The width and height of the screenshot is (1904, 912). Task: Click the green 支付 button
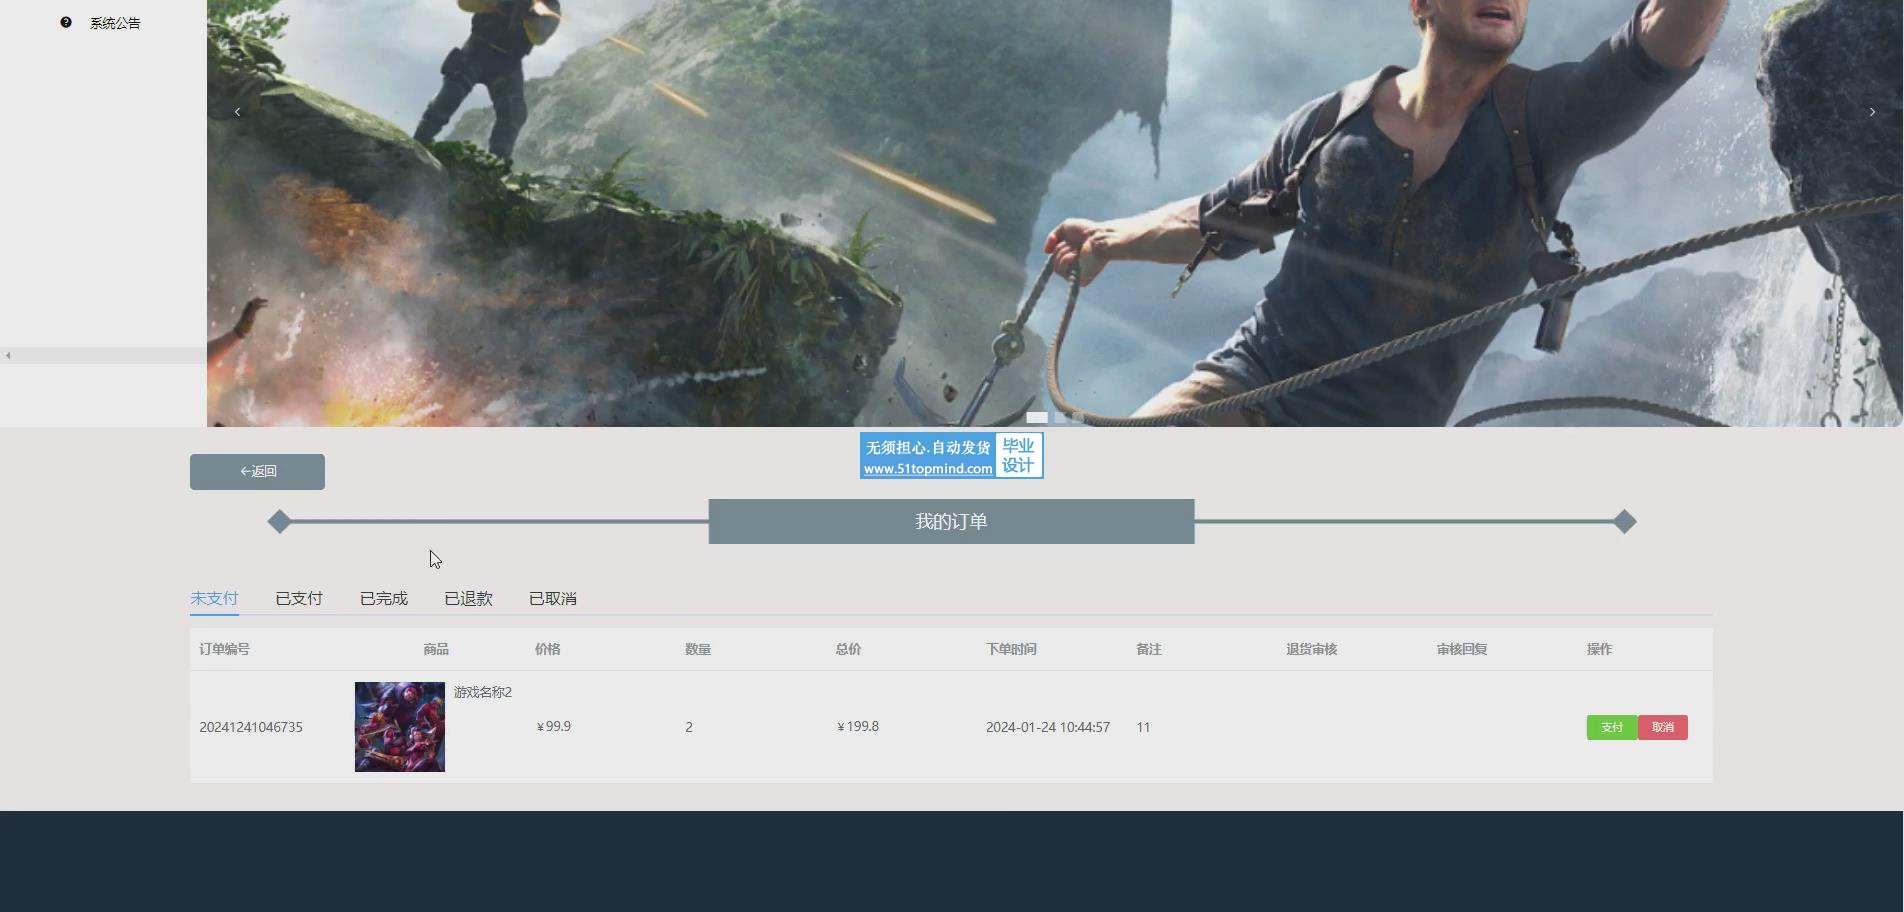1612,727
